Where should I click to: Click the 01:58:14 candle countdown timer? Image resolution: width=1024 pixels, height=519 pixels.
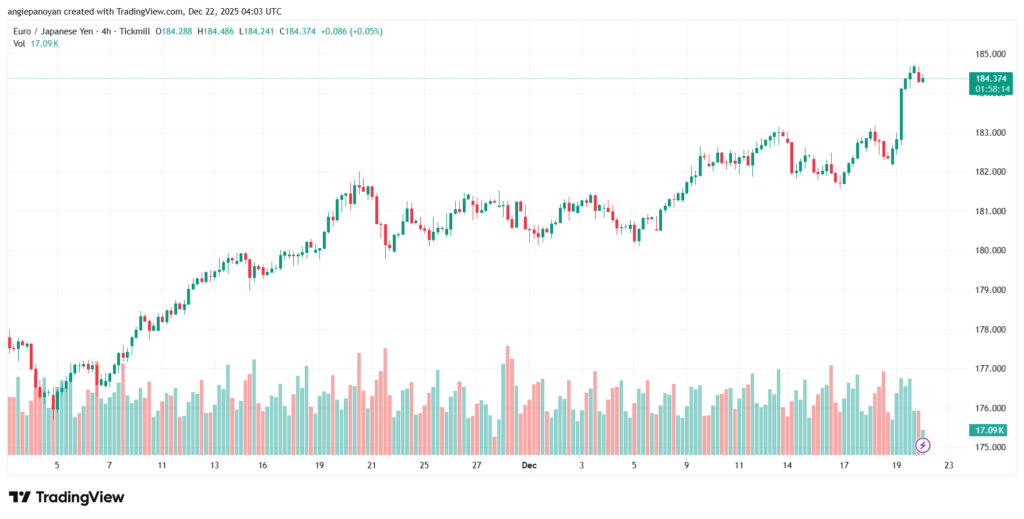click(x=990, y=89)
